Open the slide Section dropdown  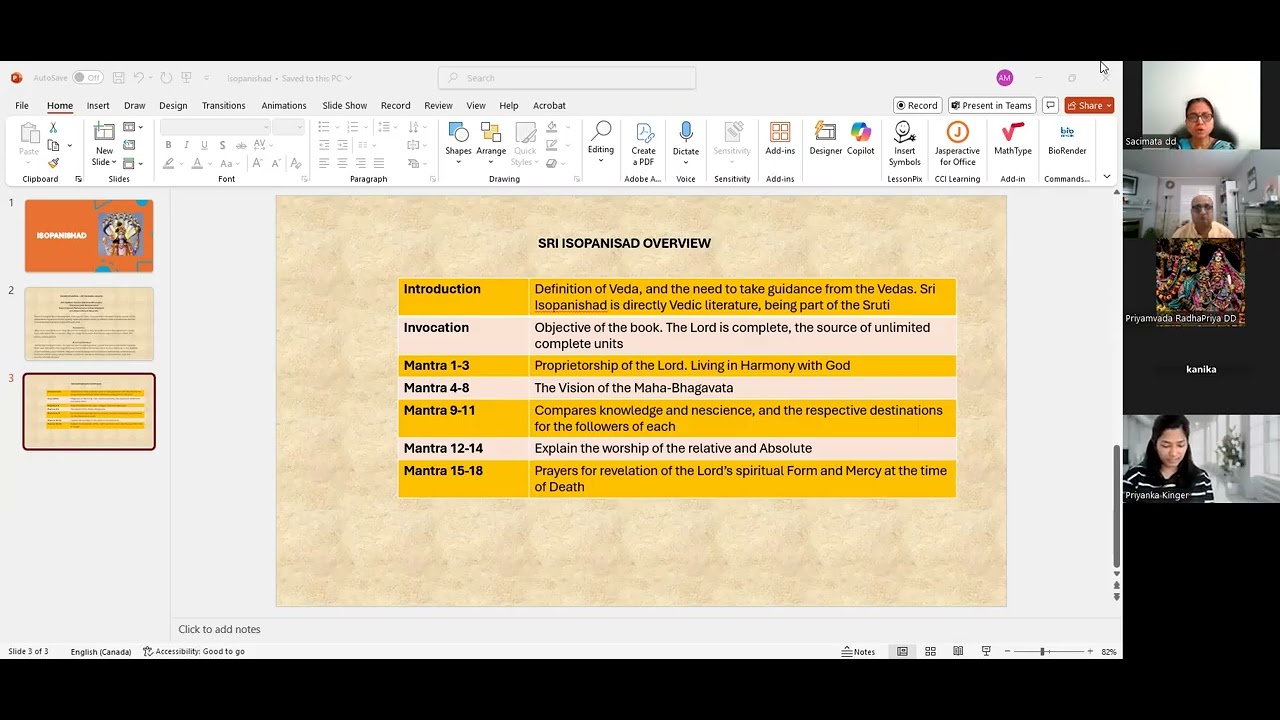point(133,163)
